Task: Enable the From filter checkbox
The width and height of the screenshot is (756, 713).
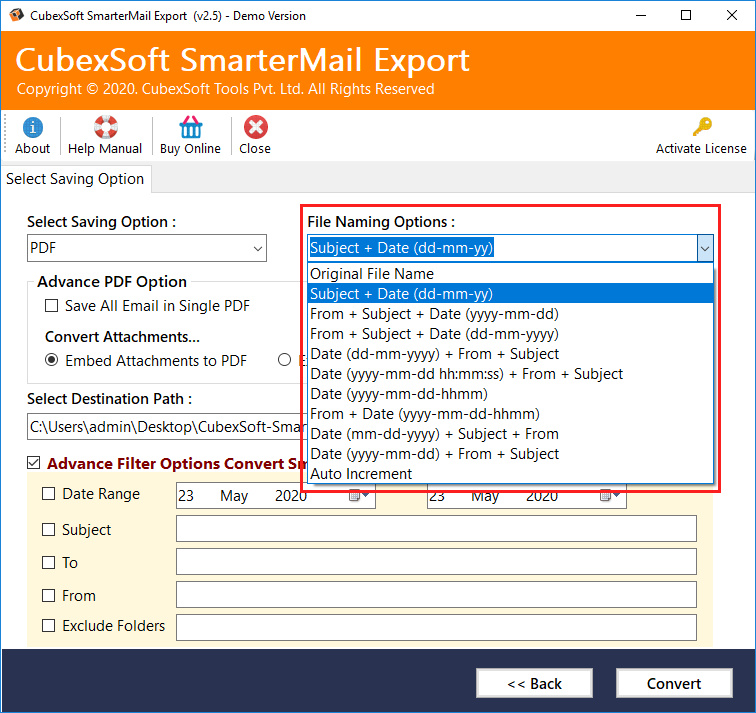Action: click(48, 595)
